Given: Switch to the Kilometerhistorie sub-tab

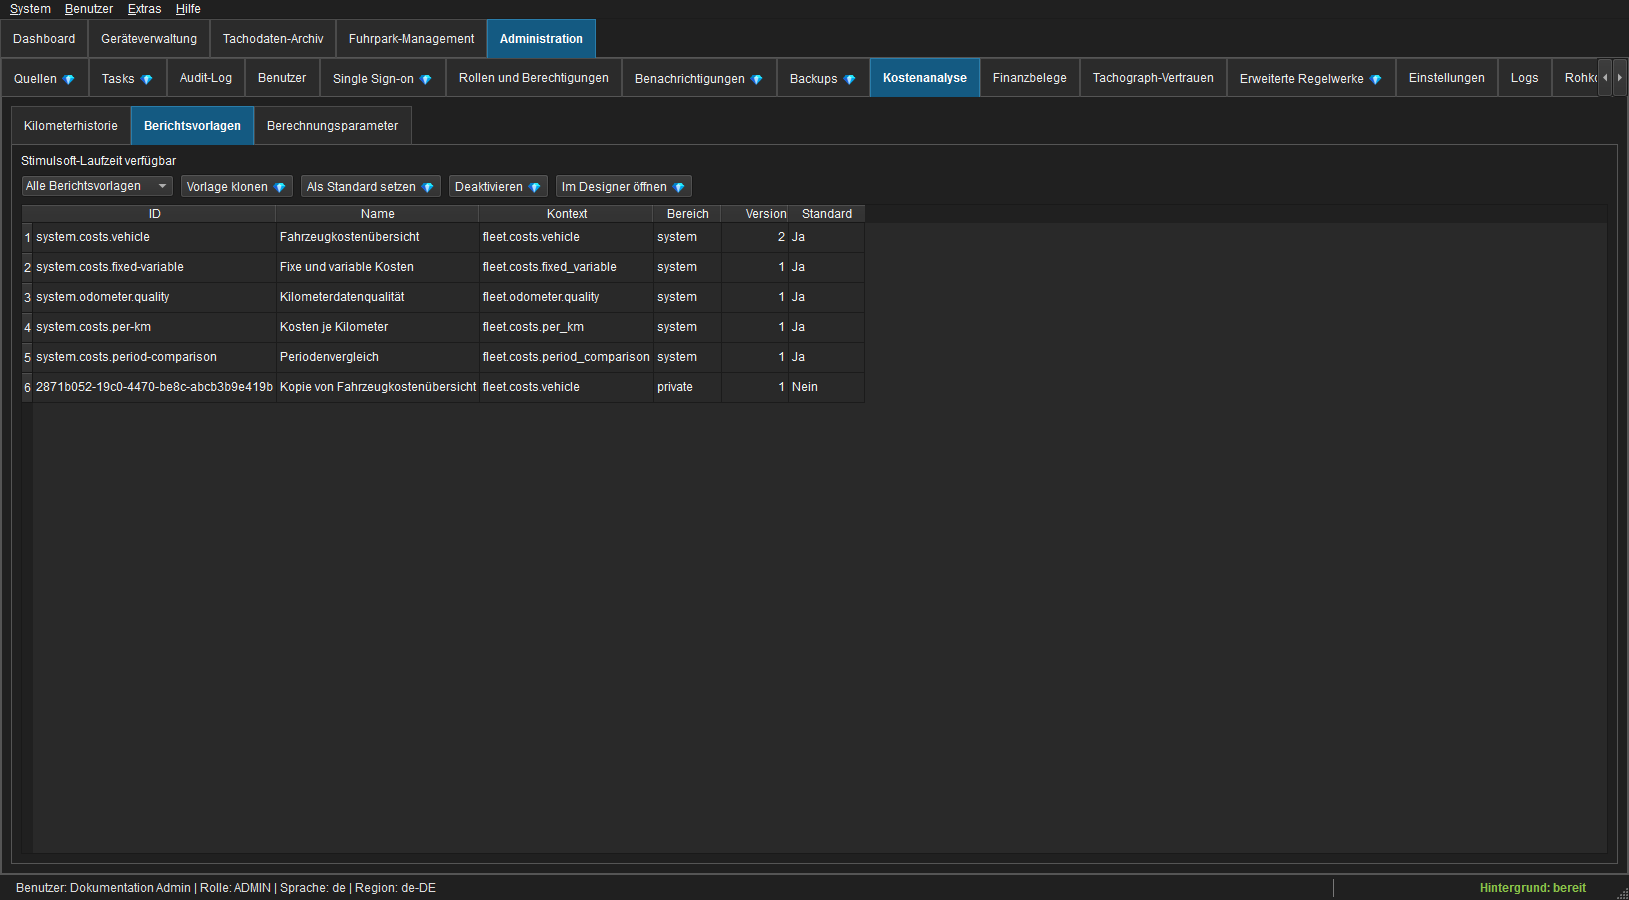Looking at the screenshot, I should (x=71, y=126).
